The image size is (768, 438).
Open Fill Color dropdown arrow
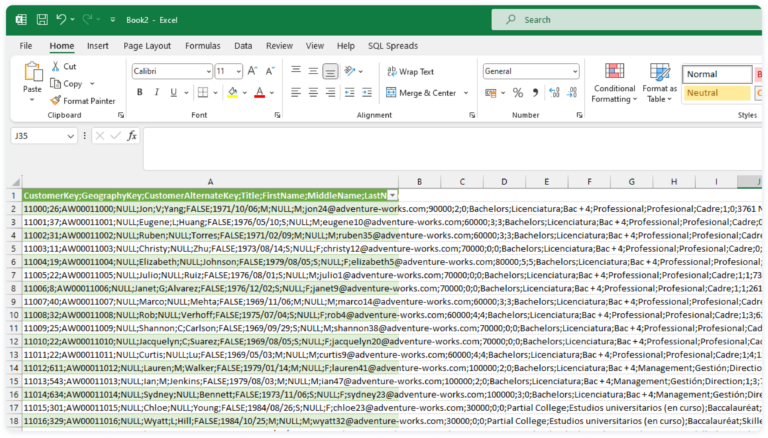tap(245, 93)
